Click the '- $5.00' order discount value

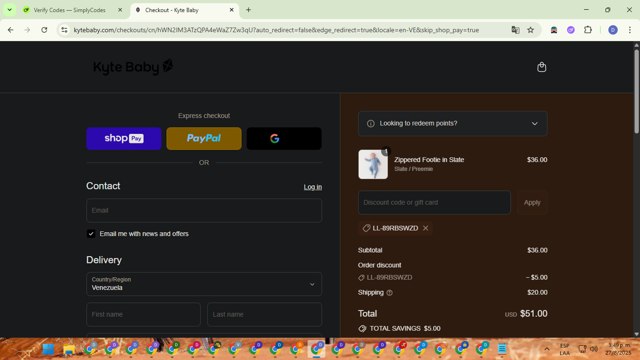[x=537, y=278]
